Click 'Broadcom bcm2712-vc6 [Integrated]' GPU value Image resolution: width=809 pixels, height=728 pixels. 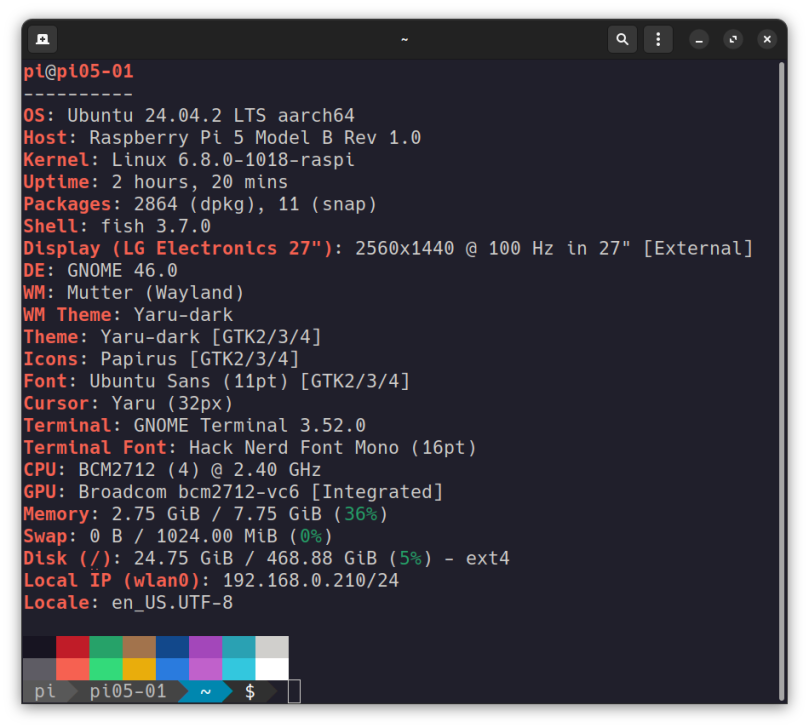point(261,492)
